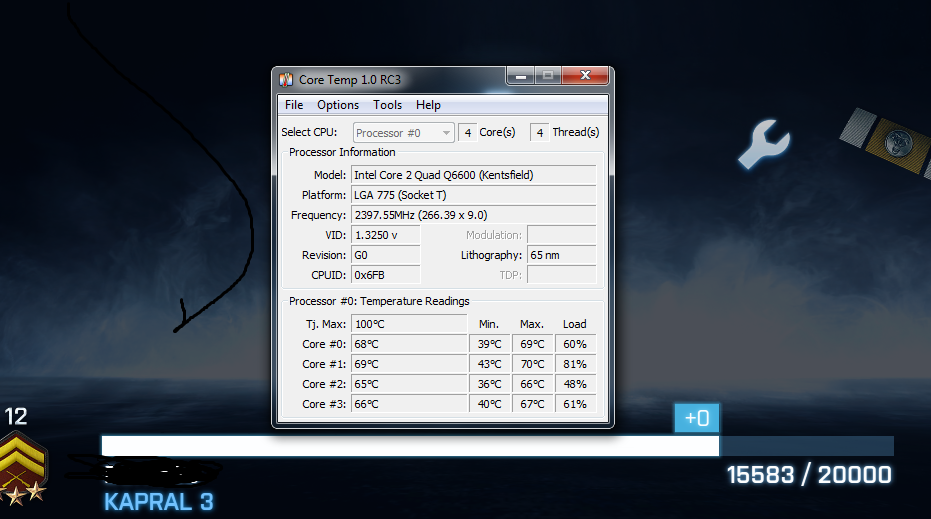This screenshot has width=931, height=519.
Task: Click the XP progress bar
Action: pyautogui.click(x=497, y=446)
